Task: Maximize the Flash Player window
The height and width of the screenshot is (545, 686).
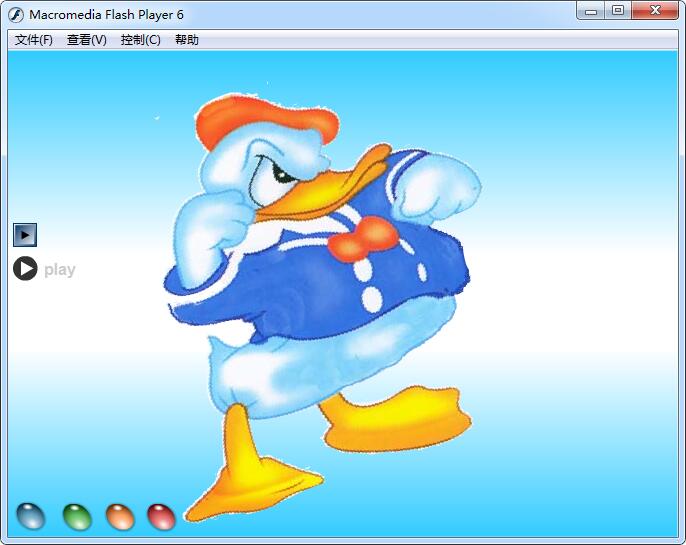Action: pos(618,10)
